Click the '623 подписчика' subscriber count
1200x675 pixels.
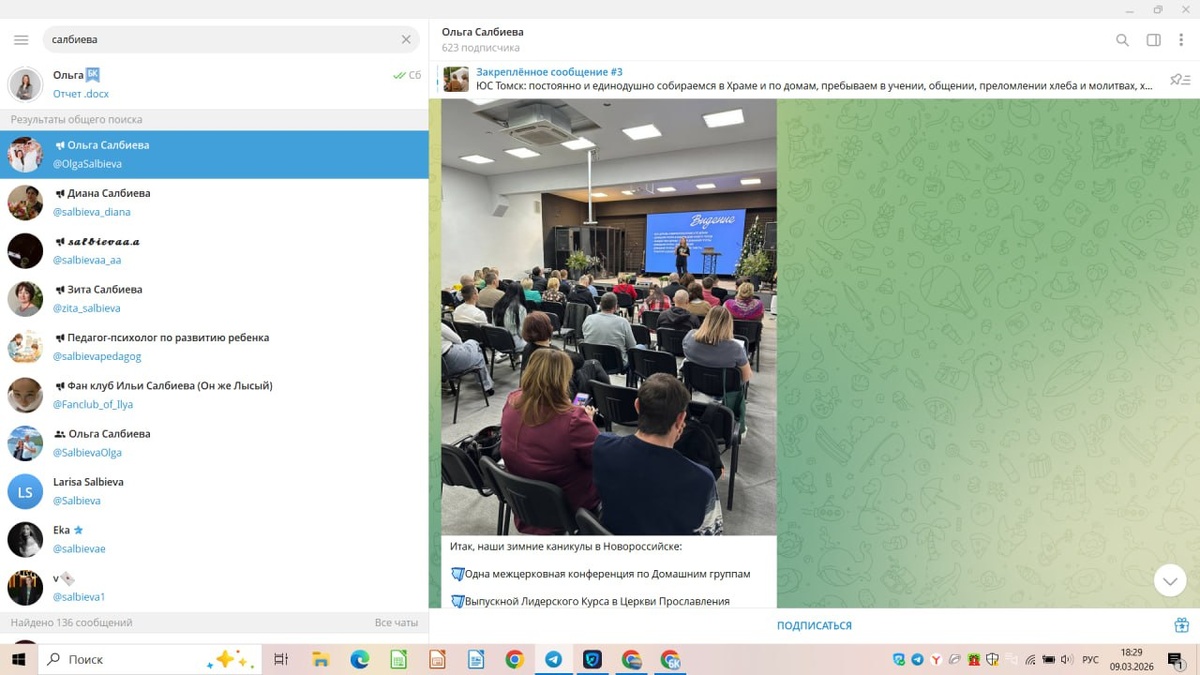point(481,48)
